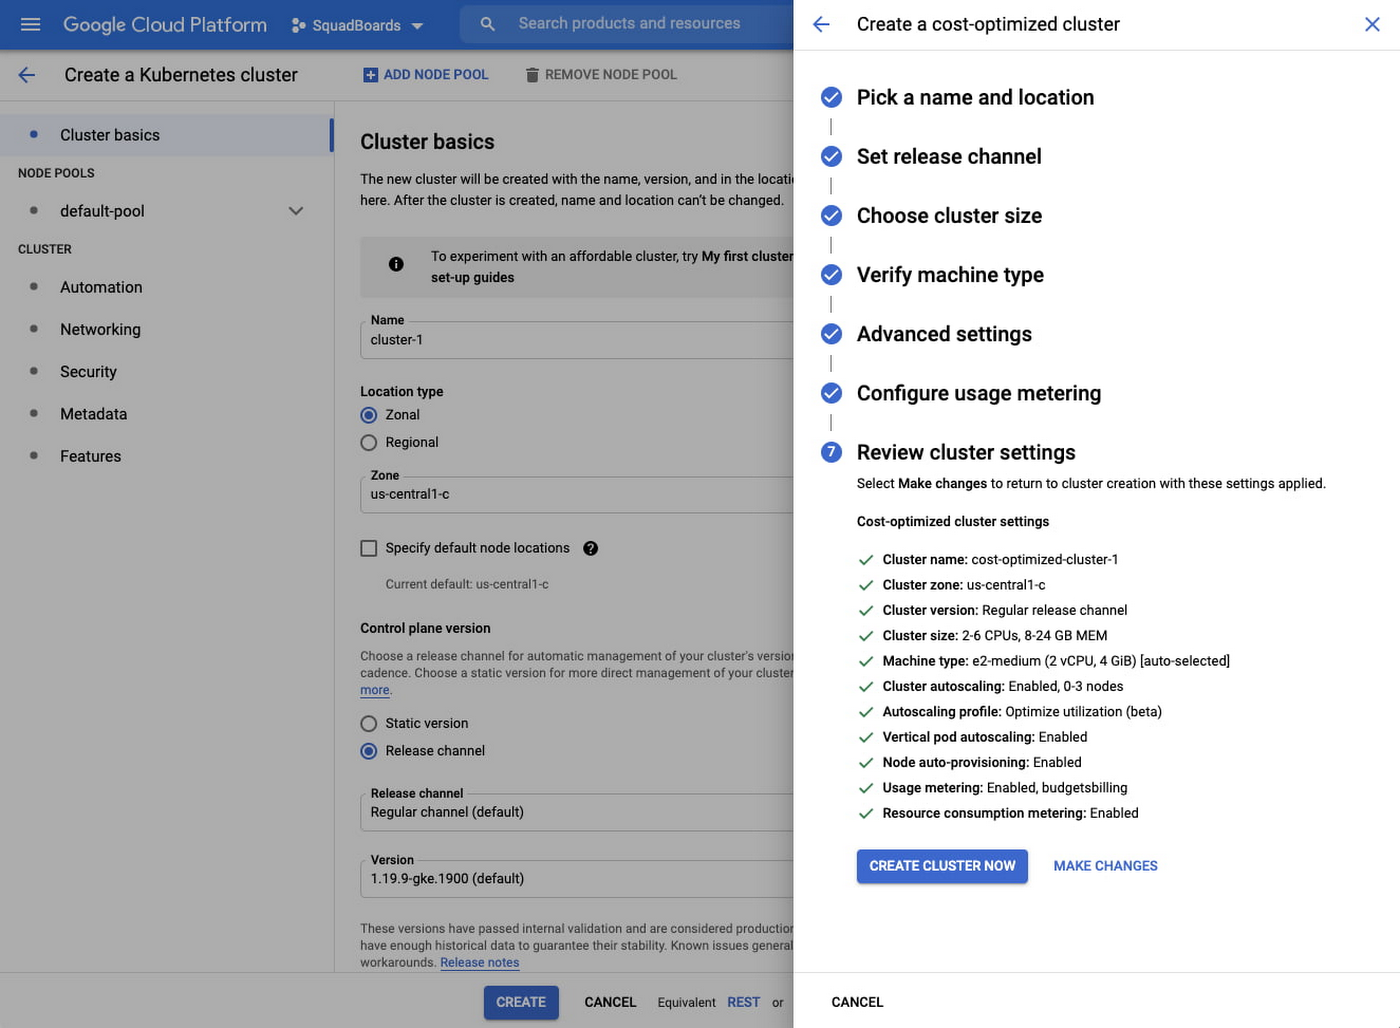
Task: Click the cluster Name input field
Action: [x=577, y=340]
